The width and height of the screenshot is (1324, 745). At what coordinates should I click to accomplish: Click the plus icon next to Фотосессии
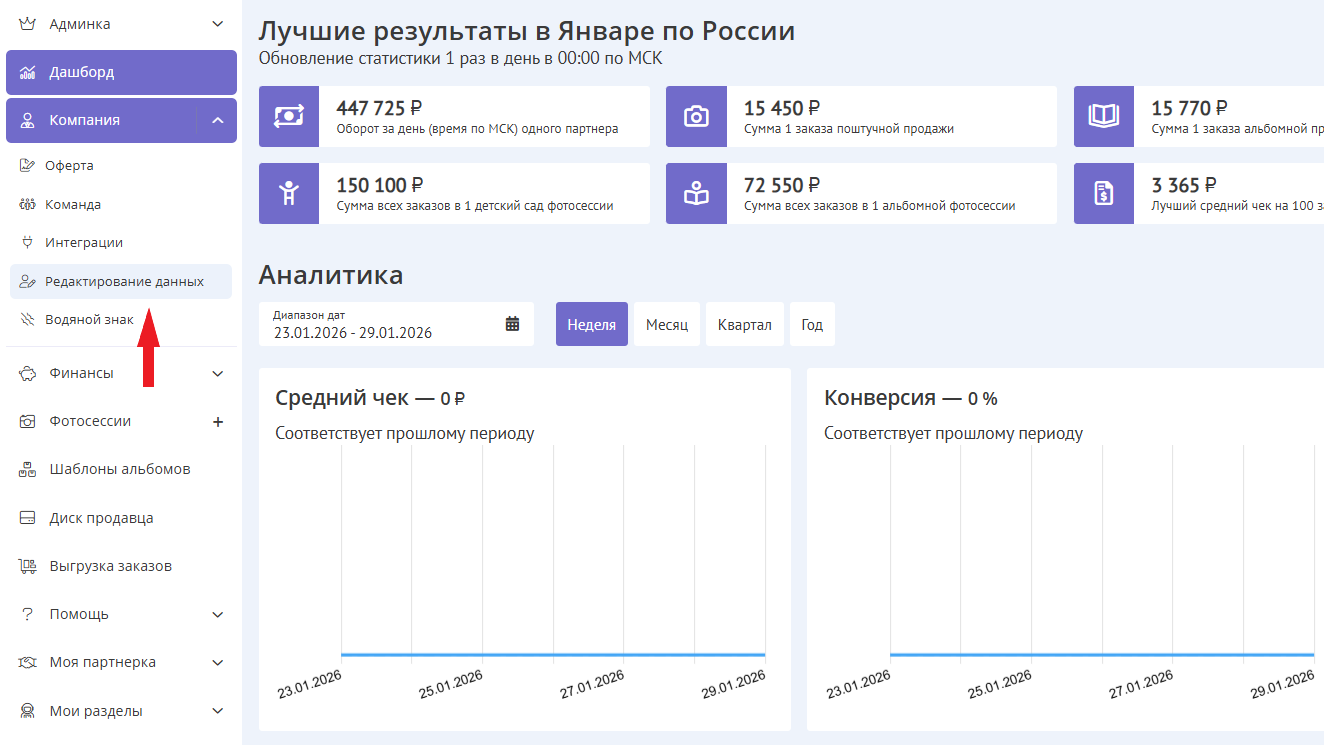[x=218, y=422]
